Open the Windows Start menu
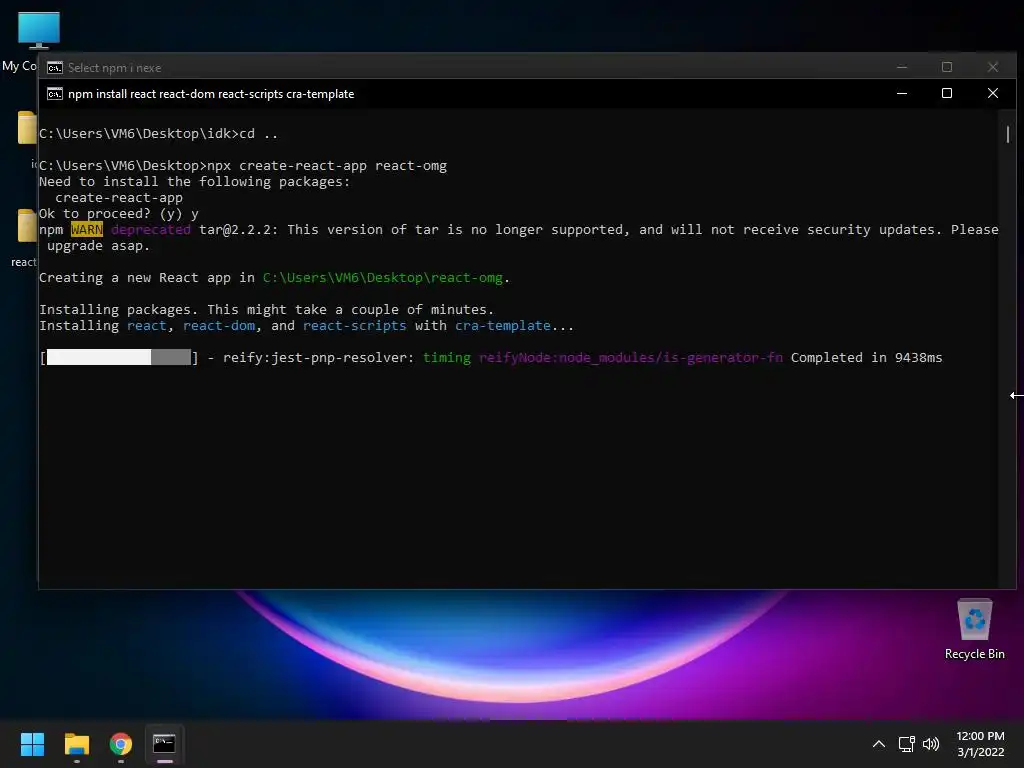Screen dimensions: 1024x768 (32, 744)
